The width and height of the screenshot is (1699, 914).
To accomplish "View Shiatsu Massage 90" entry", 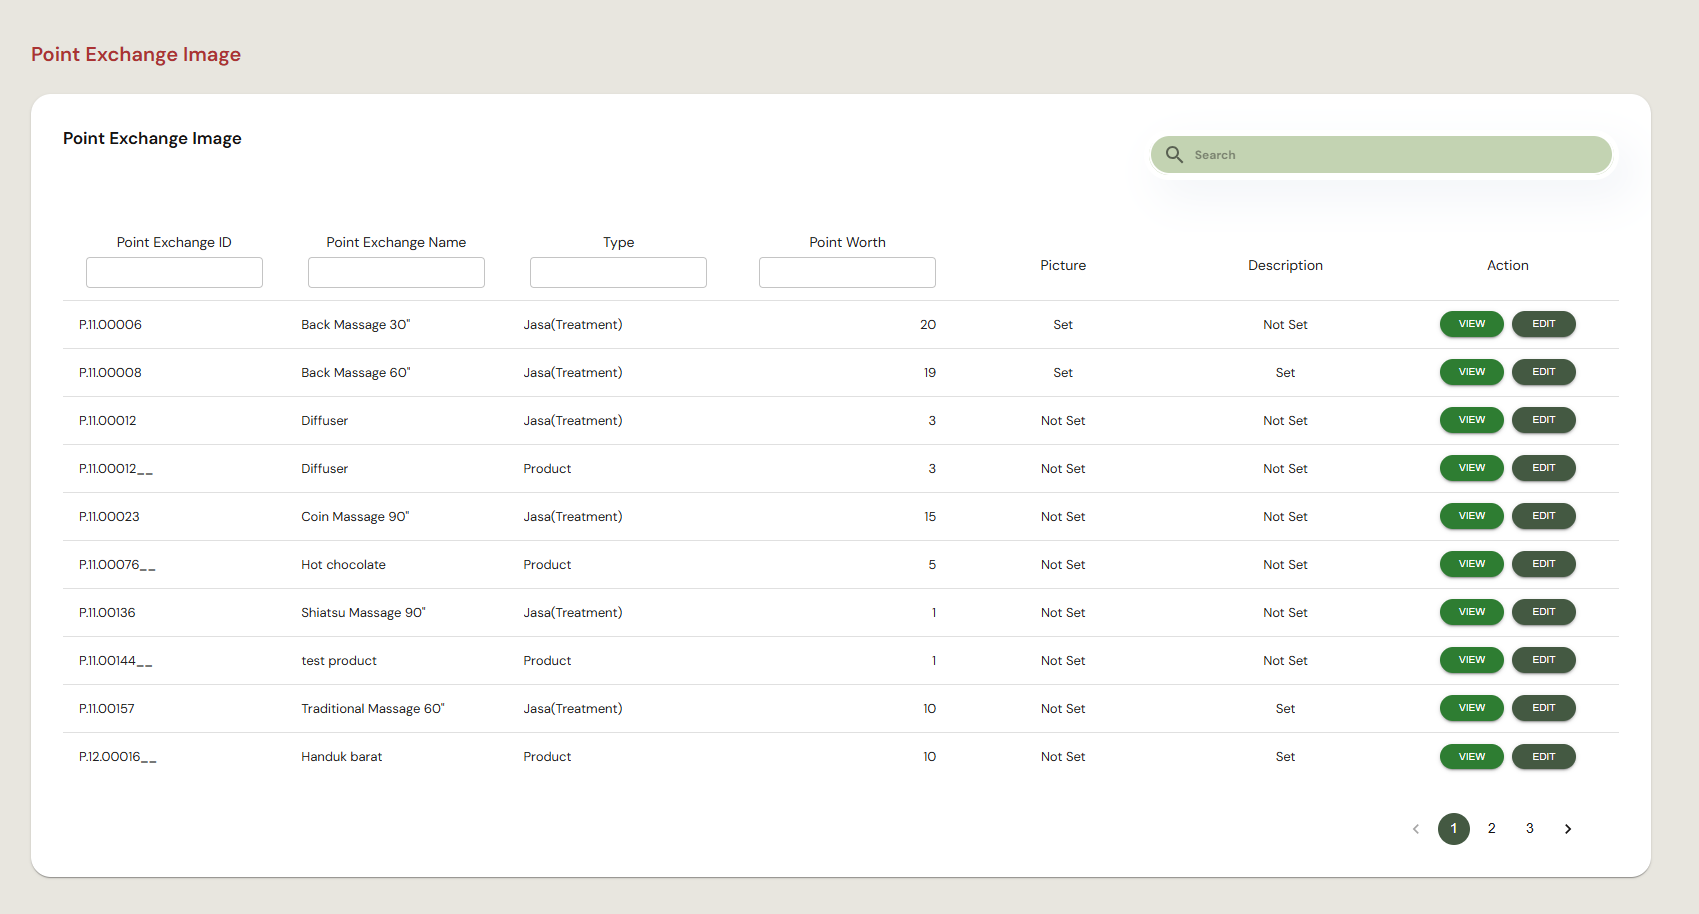I will 1472,612.
